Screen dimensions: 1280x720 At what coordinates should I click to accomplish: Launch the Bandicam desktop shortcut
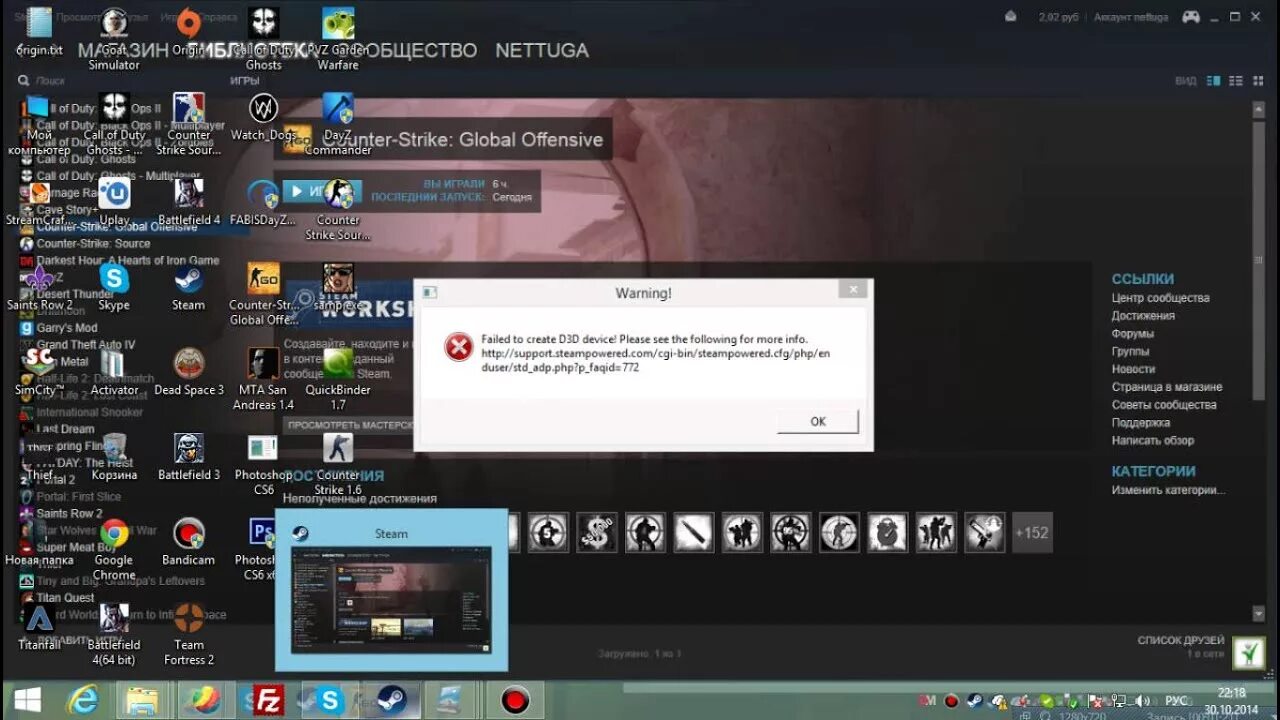188,542
